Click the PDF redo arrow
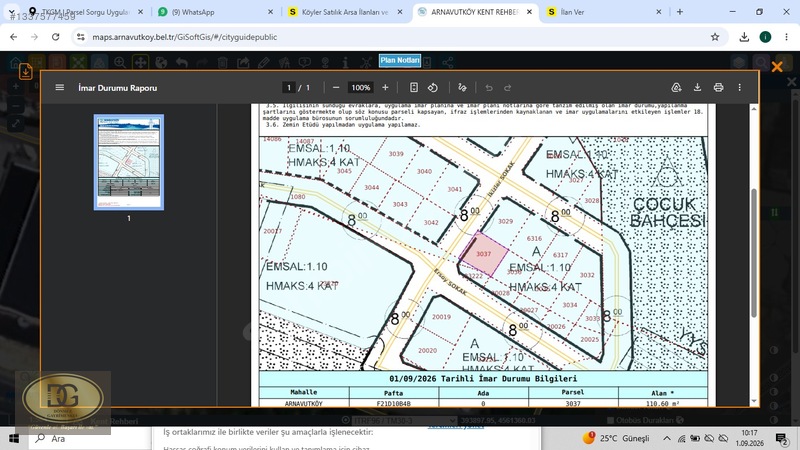The height and width of the screenshot is (450, 800). pyautogui.click(x=508, y=88)
